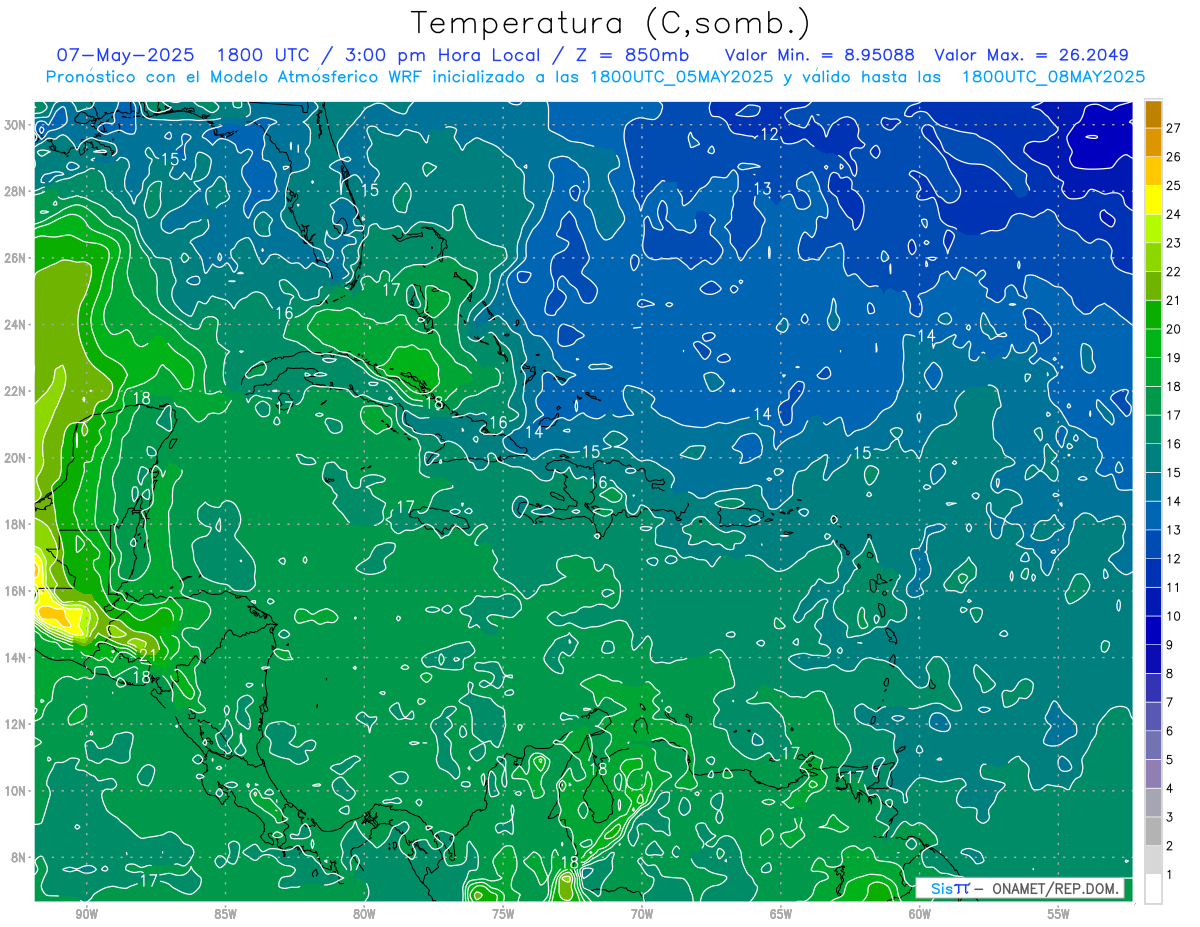Screen dimensions: 1200x927
Task: Click the color bar label '20'
Action: pos(1175,329)
